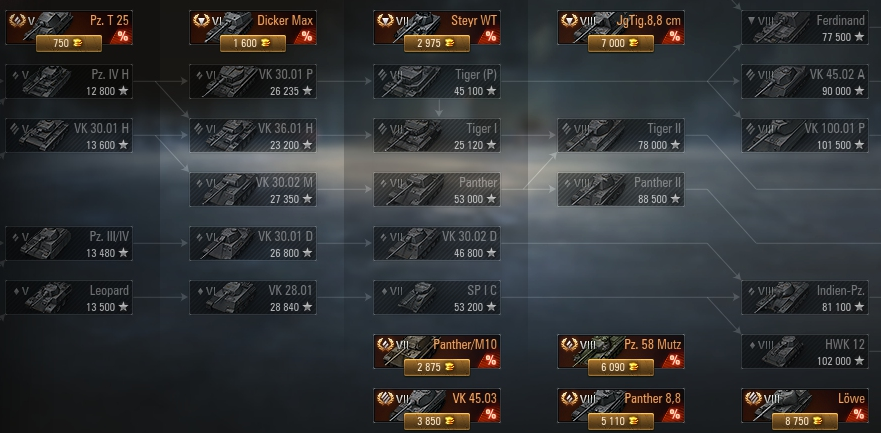Click the Panther/M10 premium tank card

[x=437, y=352]
